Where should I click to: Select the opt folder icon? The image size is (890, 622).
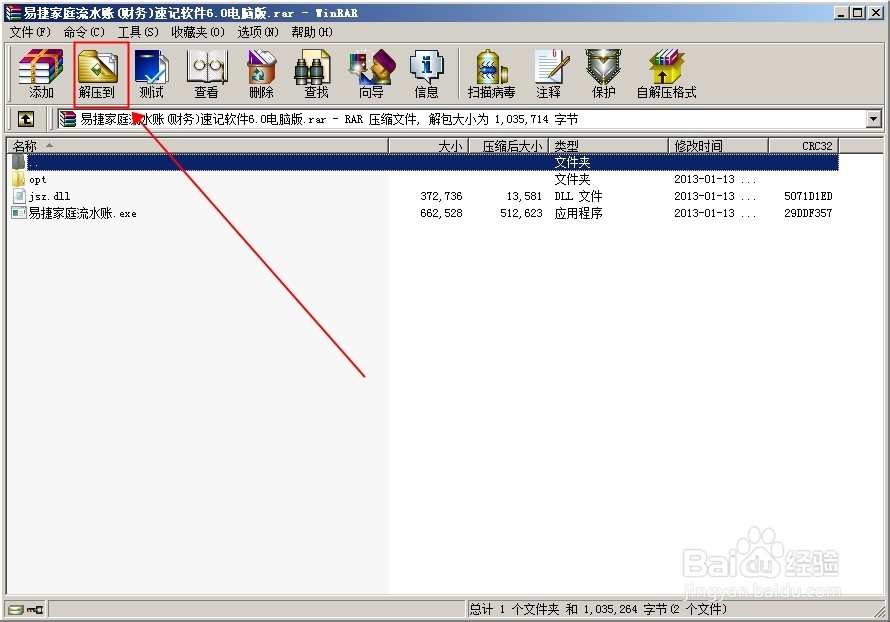click(x=18, y=179)
